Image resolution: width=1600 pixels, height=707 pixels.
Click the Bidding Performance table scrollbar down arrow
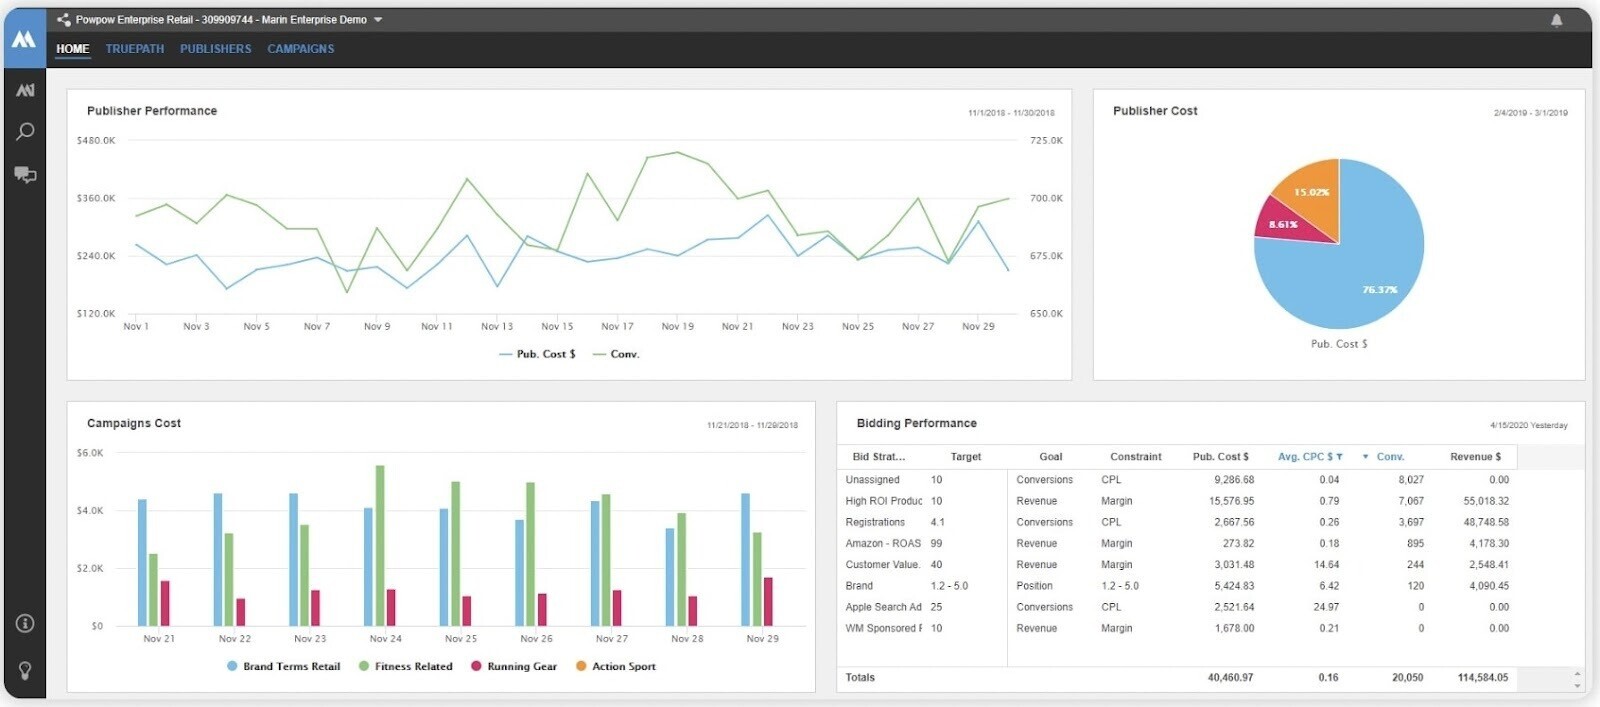pos(1577,686)
